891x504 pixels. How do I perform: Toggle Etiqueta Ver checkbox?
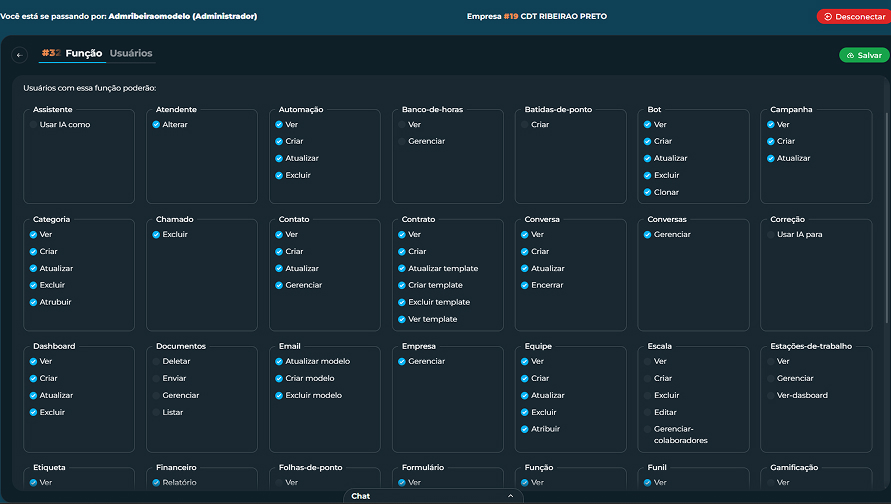[x=33, y=482]
